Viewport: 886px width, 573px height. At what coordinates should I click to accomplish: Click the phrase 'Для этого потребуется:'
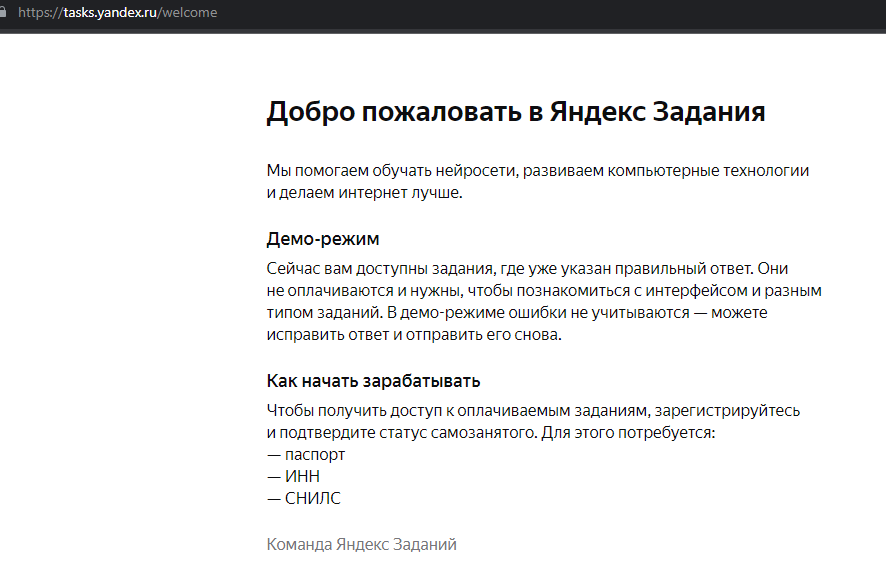click(627, 432)
